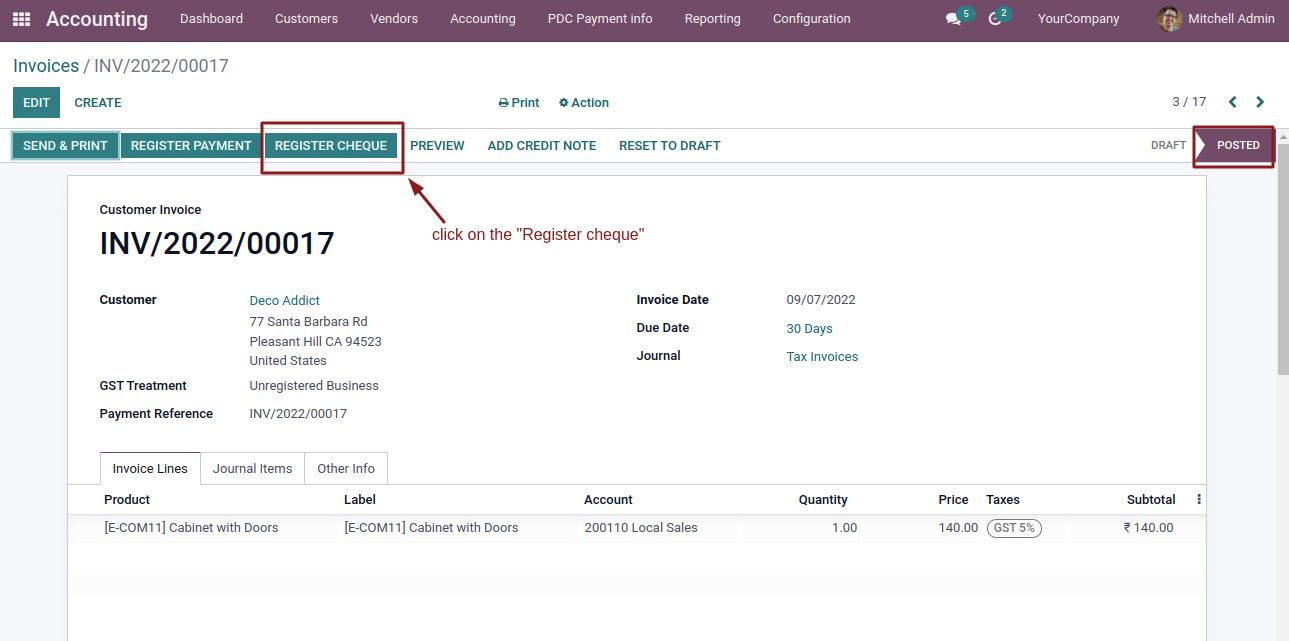1289x641 pixels.
Task: Open the activities clock icon with badge 2
Action: point(995,19)
